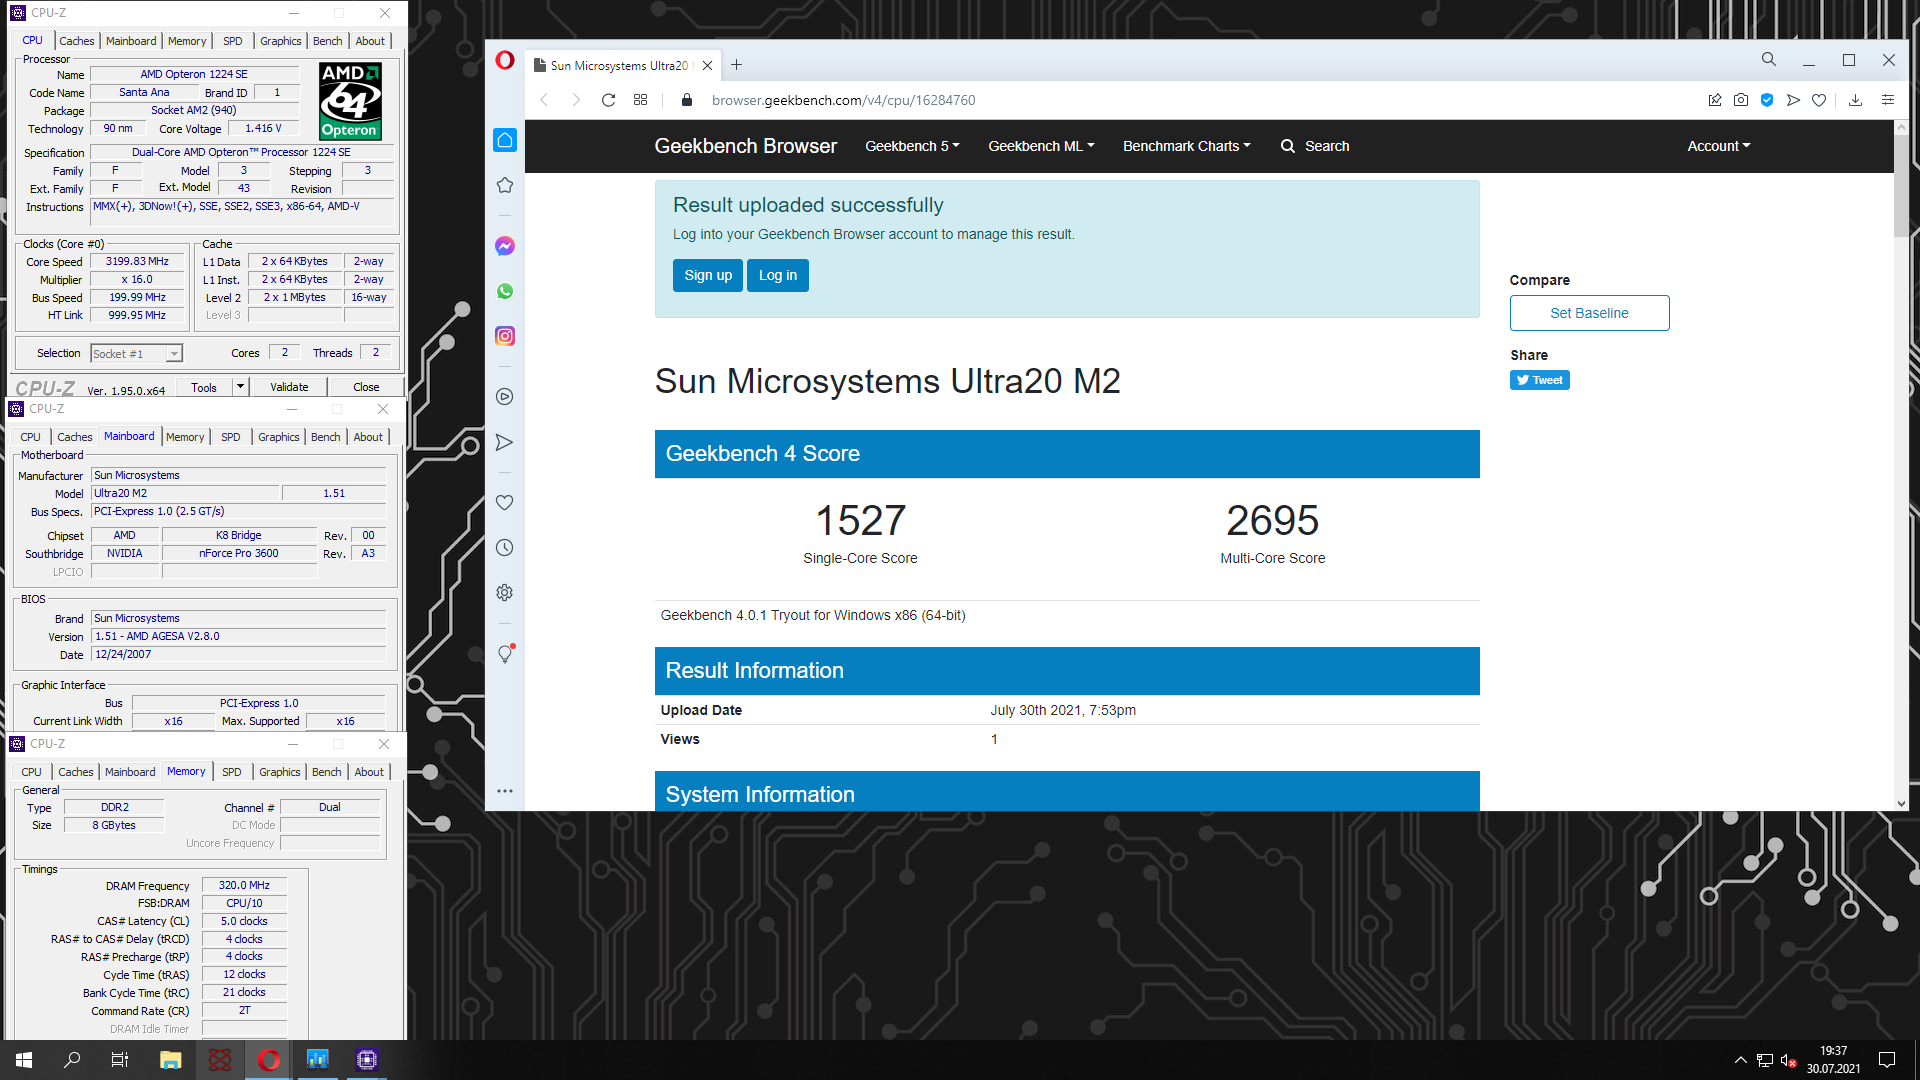Open Task View on the taskbar
This screenshot has height=1080, width=1920.
[119, 1060]
